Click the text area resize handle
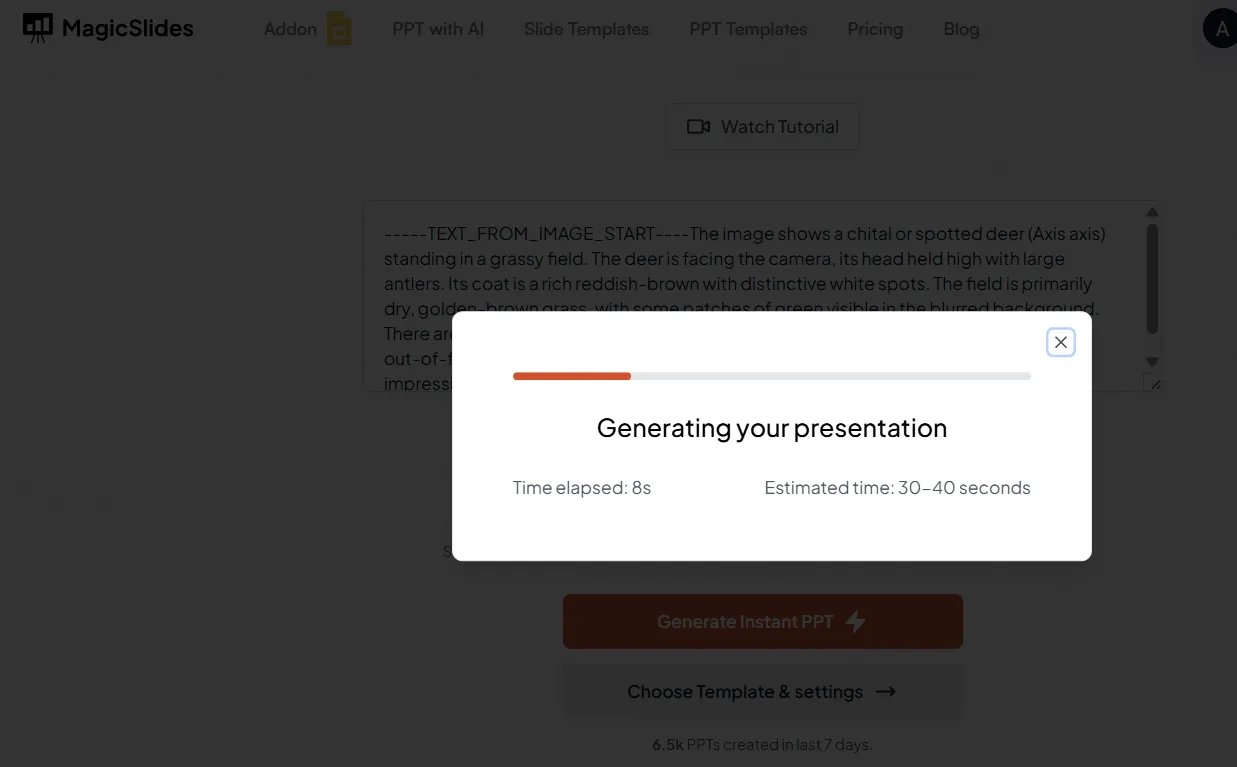This screenshot has width=1237, height=767. click(1156, 384)
